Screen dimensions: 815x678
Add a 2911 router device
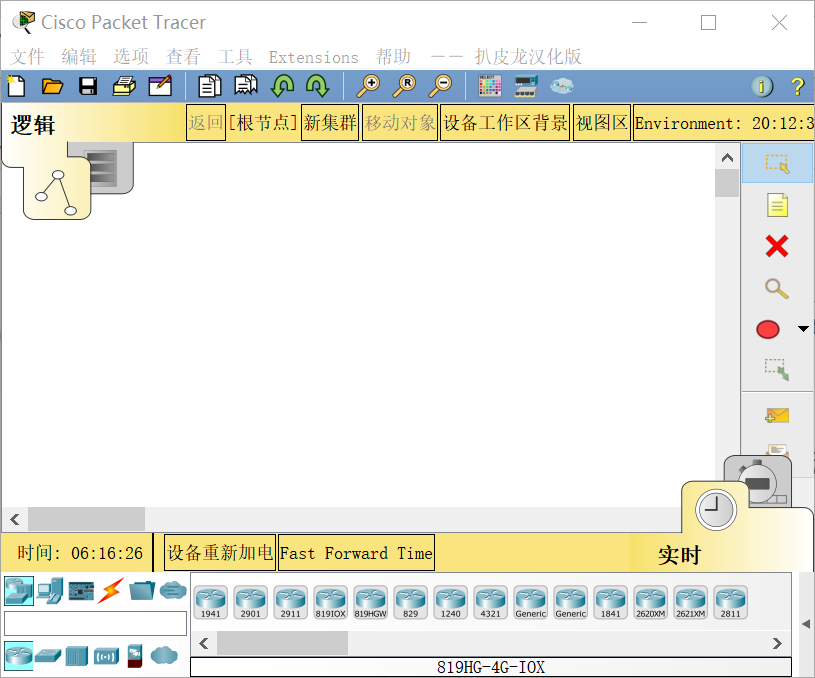(x=291, y=603)
